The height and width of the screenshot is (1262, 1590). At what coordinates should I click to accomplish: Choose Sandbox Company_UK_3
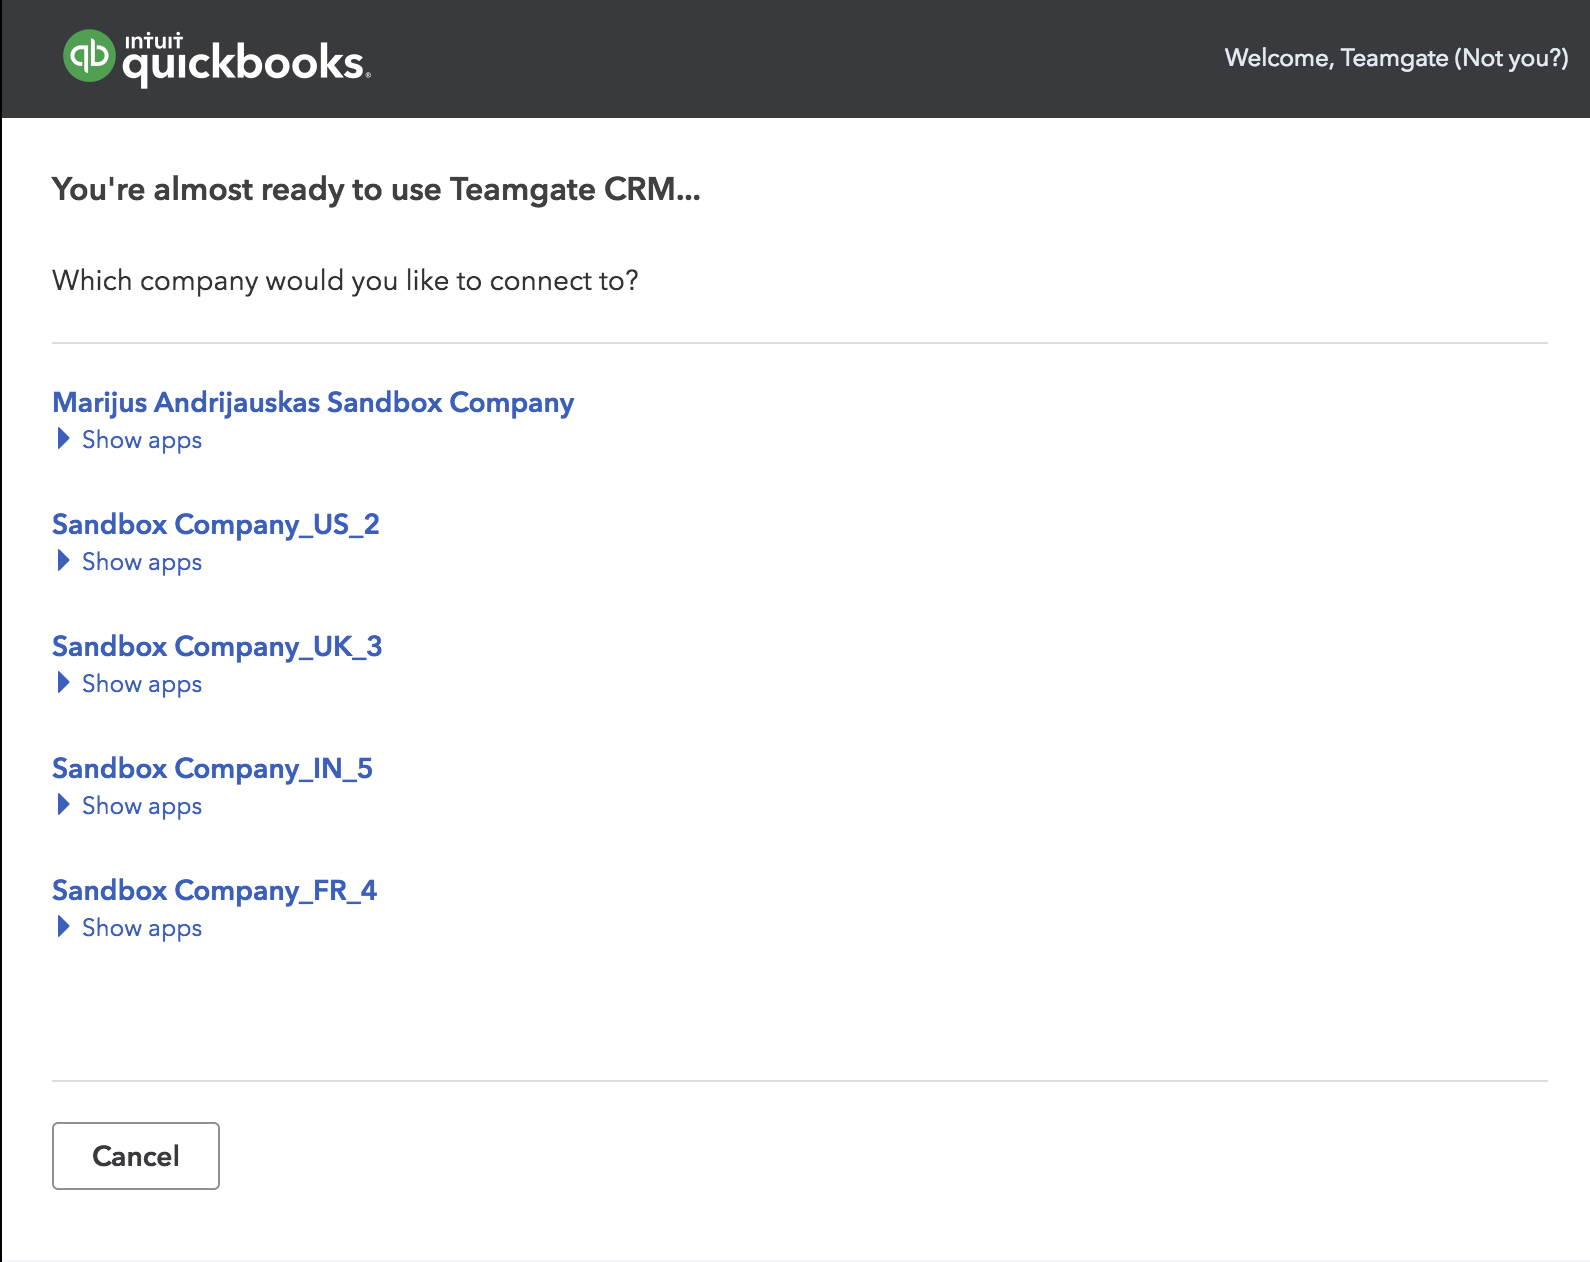pos(217,646)
